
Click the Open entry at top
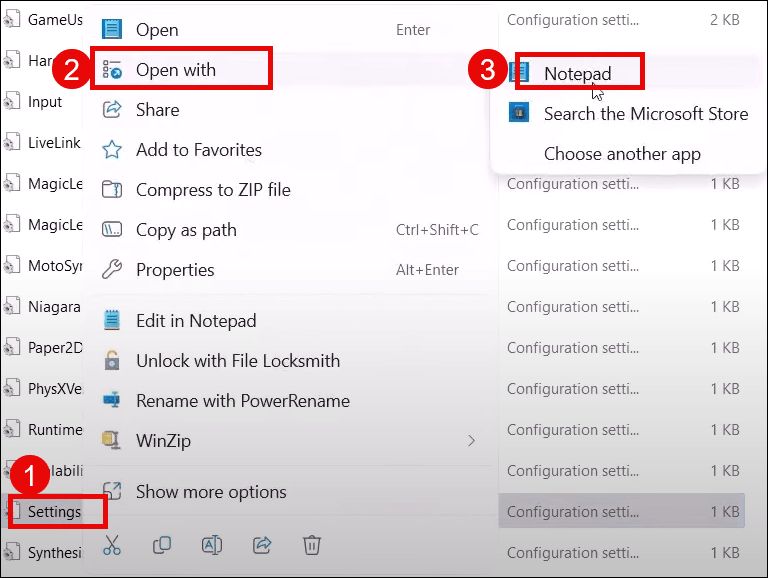click(157, 30)
